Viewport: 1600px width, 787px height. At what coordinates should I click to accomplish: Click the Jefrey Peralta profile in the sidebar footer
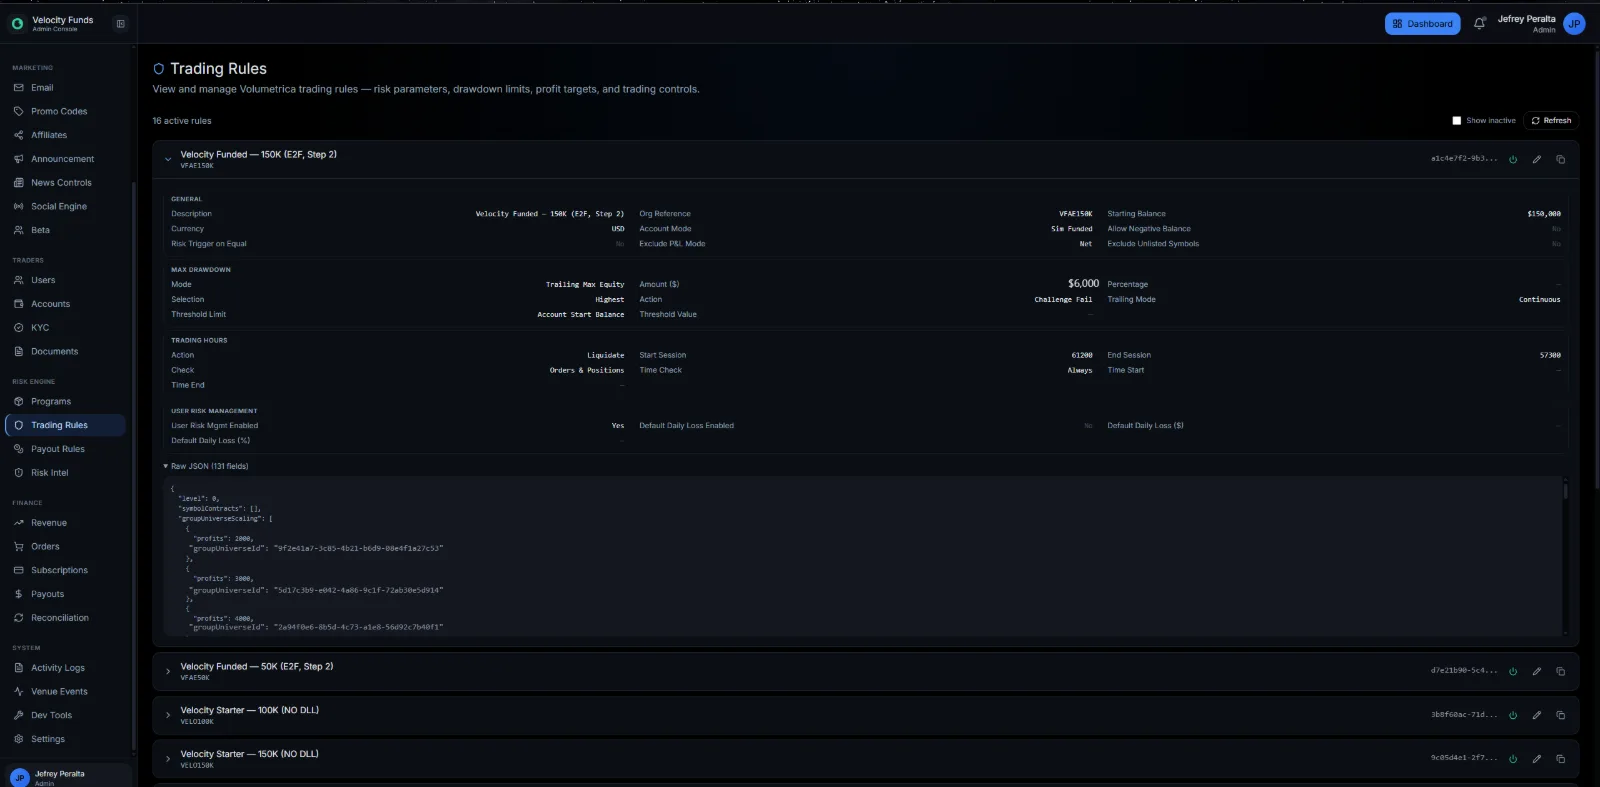click(66, 777)
